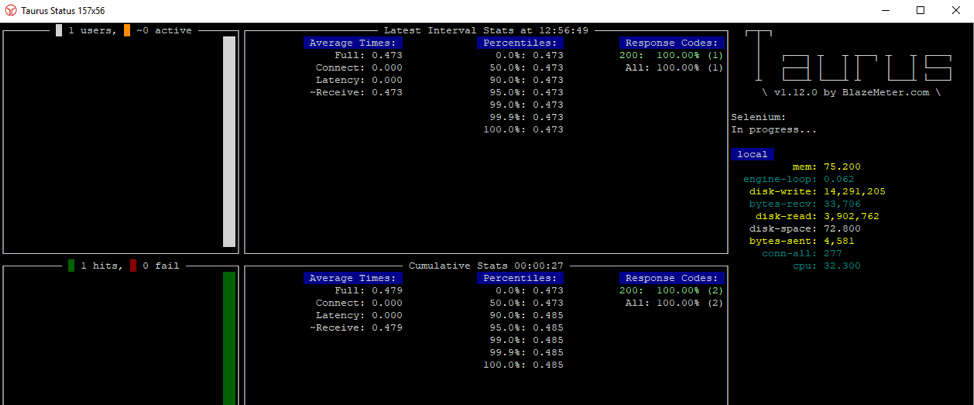Click 'disk-space: 72.800' metric
This screenshot has height=405, width=974.
[805, 229]
